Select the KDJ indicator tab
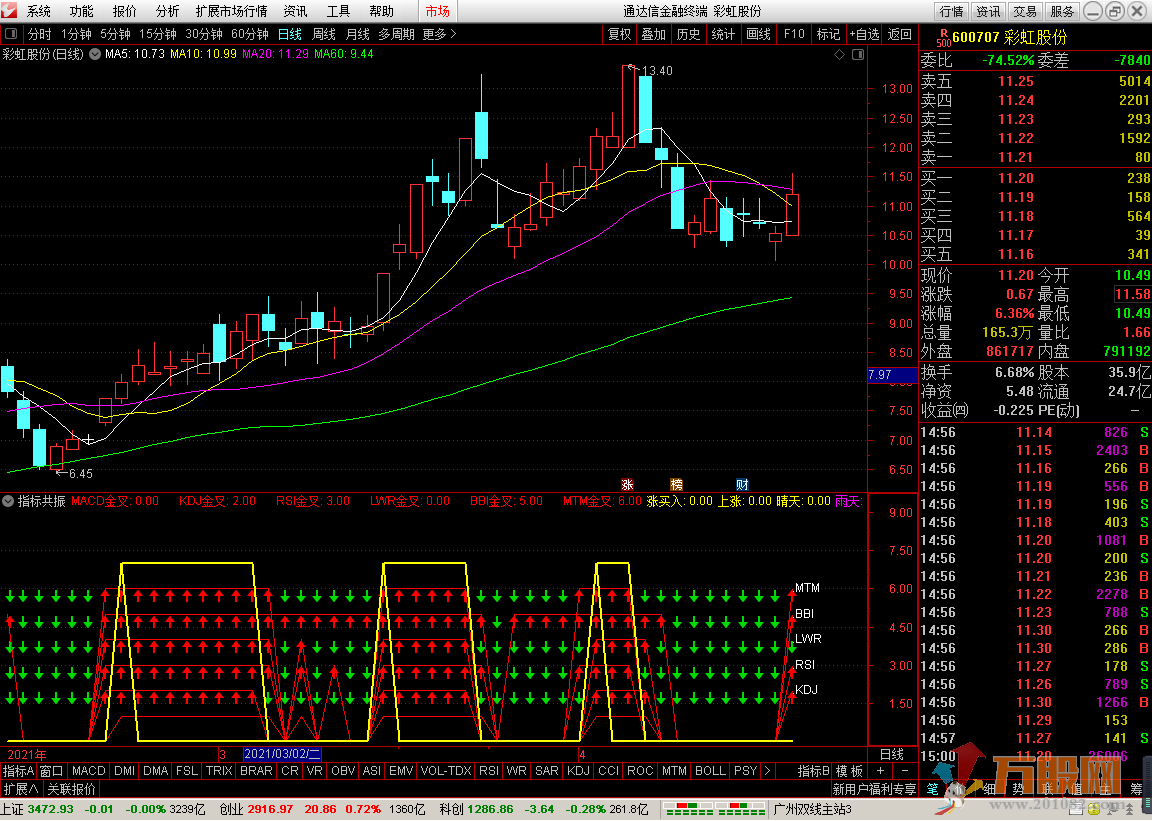The width and height of the screenshot is (1152, 821). pos(578,770)
